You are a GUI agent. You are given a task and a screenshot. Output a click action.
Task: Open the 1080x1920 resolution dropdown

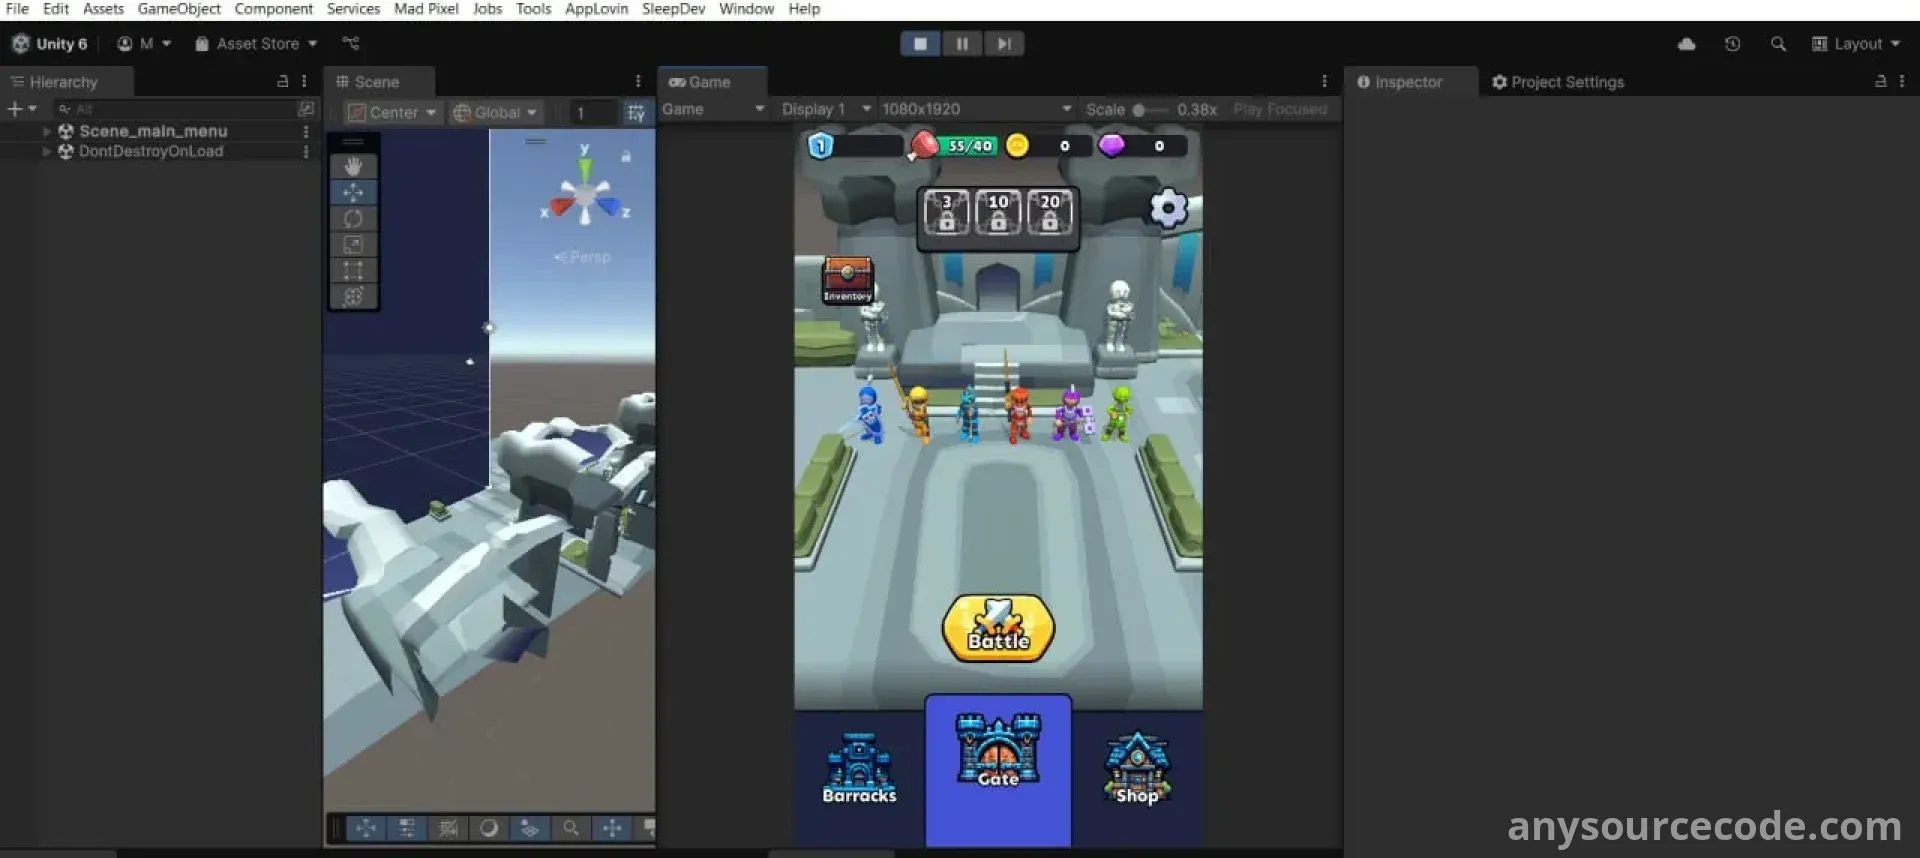pos(976,109)
